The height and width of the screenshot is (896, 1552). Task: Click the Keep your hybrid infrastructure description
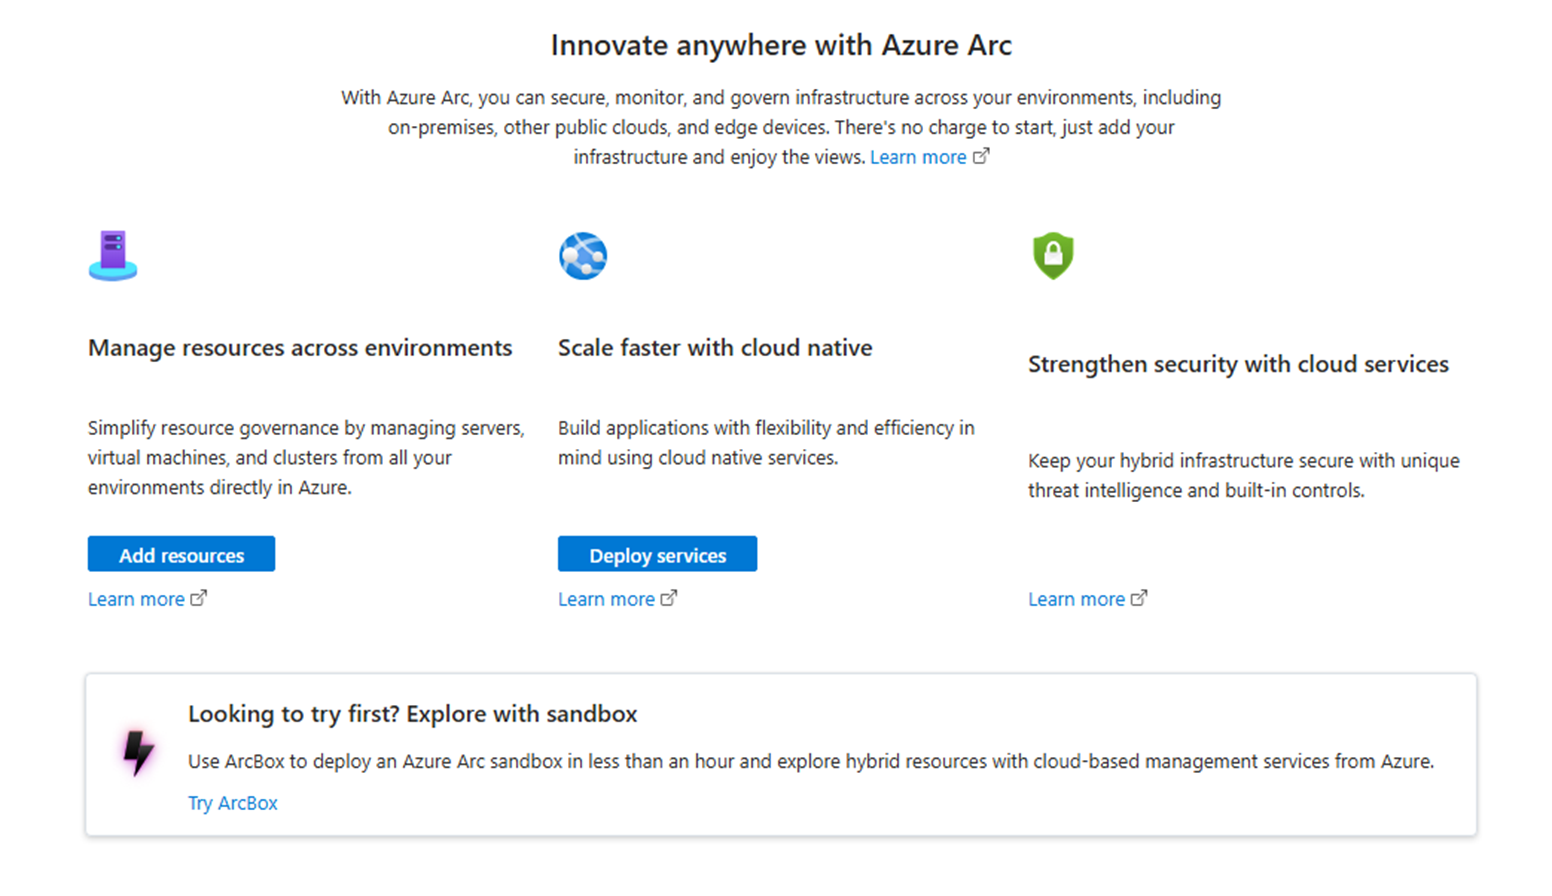[1244, 476]
